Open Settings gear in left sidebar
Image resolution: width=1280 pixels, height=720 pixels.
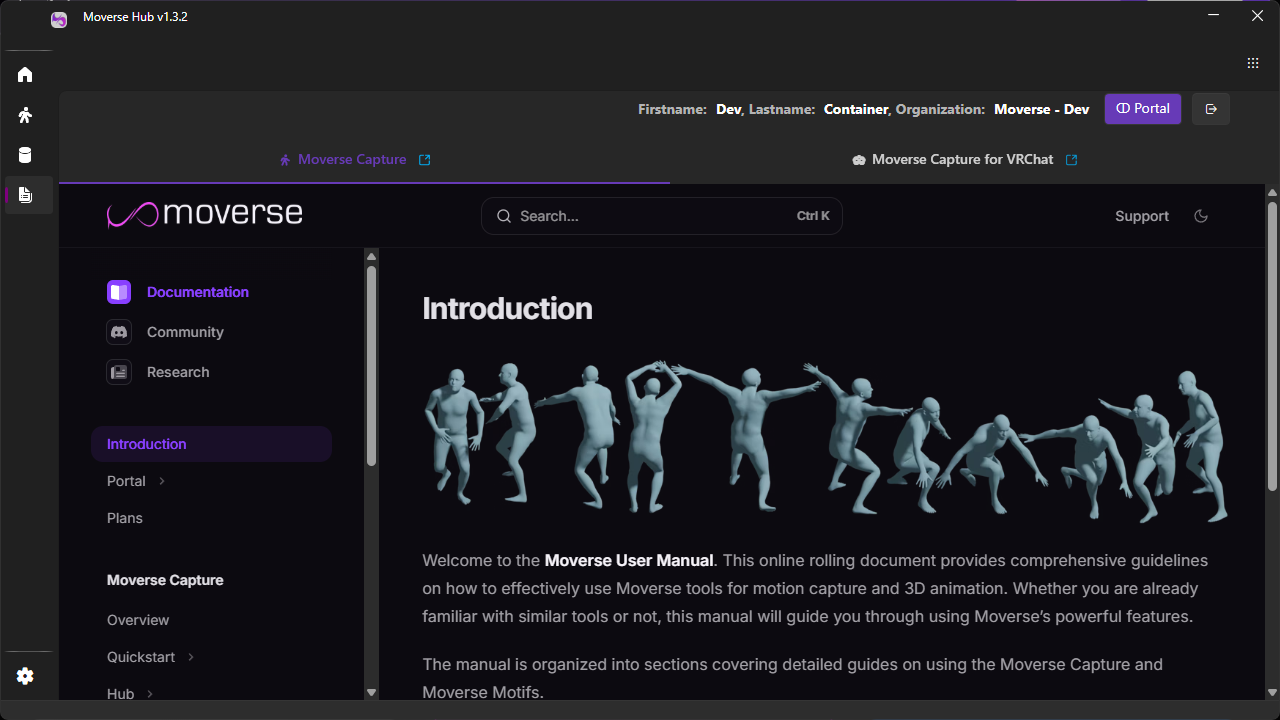tap(25, 676)
